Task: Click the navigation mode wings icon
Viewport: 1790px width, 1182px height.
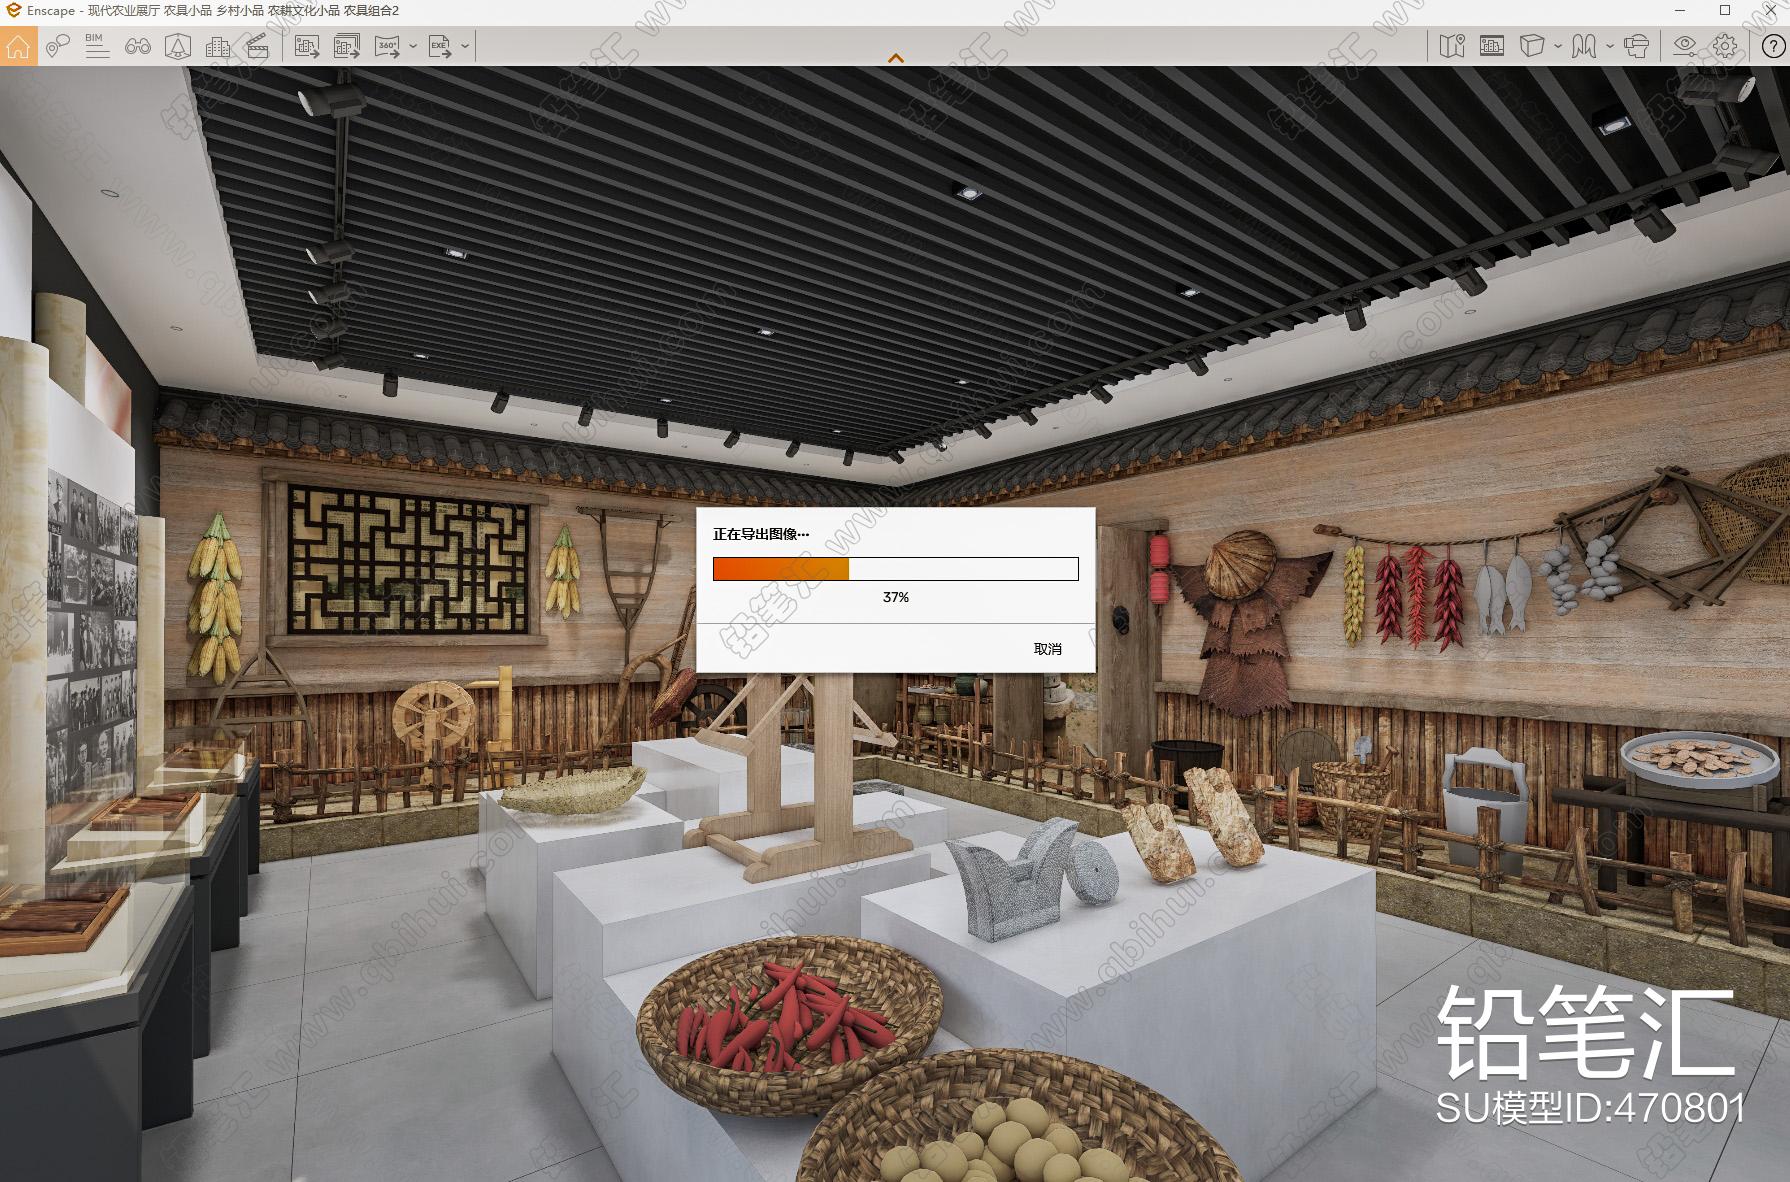Action: 1584,46
